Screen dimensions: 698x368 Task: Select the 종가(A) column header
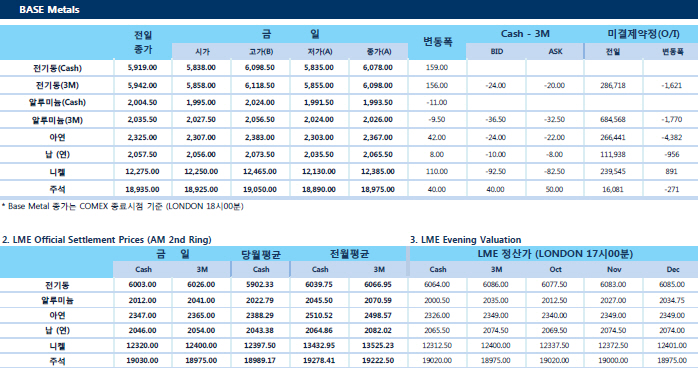[x=379, y=52]
